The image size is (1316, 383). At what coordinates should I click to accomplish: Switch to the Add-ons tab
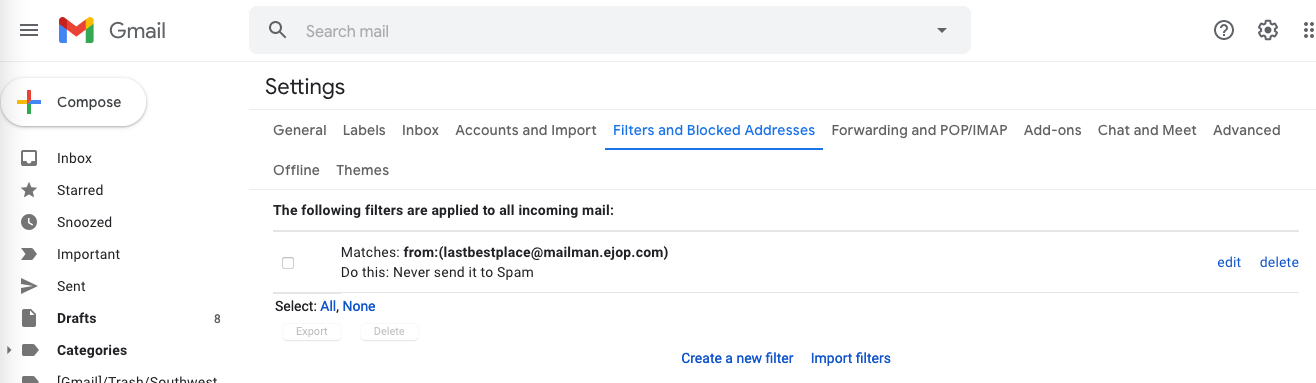pos(1053,130)
